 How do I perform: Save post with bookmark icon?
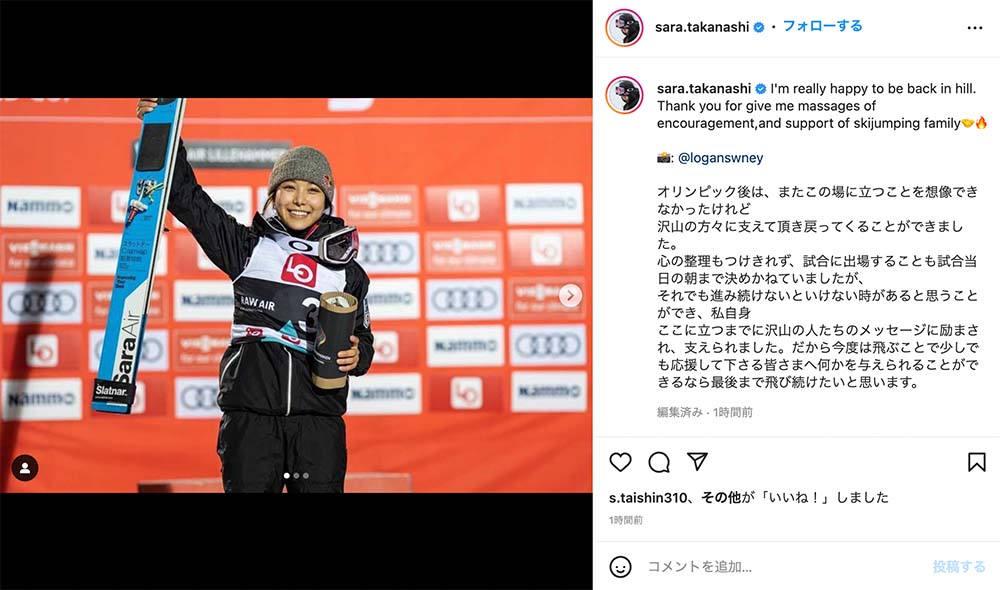coord(976,462)
